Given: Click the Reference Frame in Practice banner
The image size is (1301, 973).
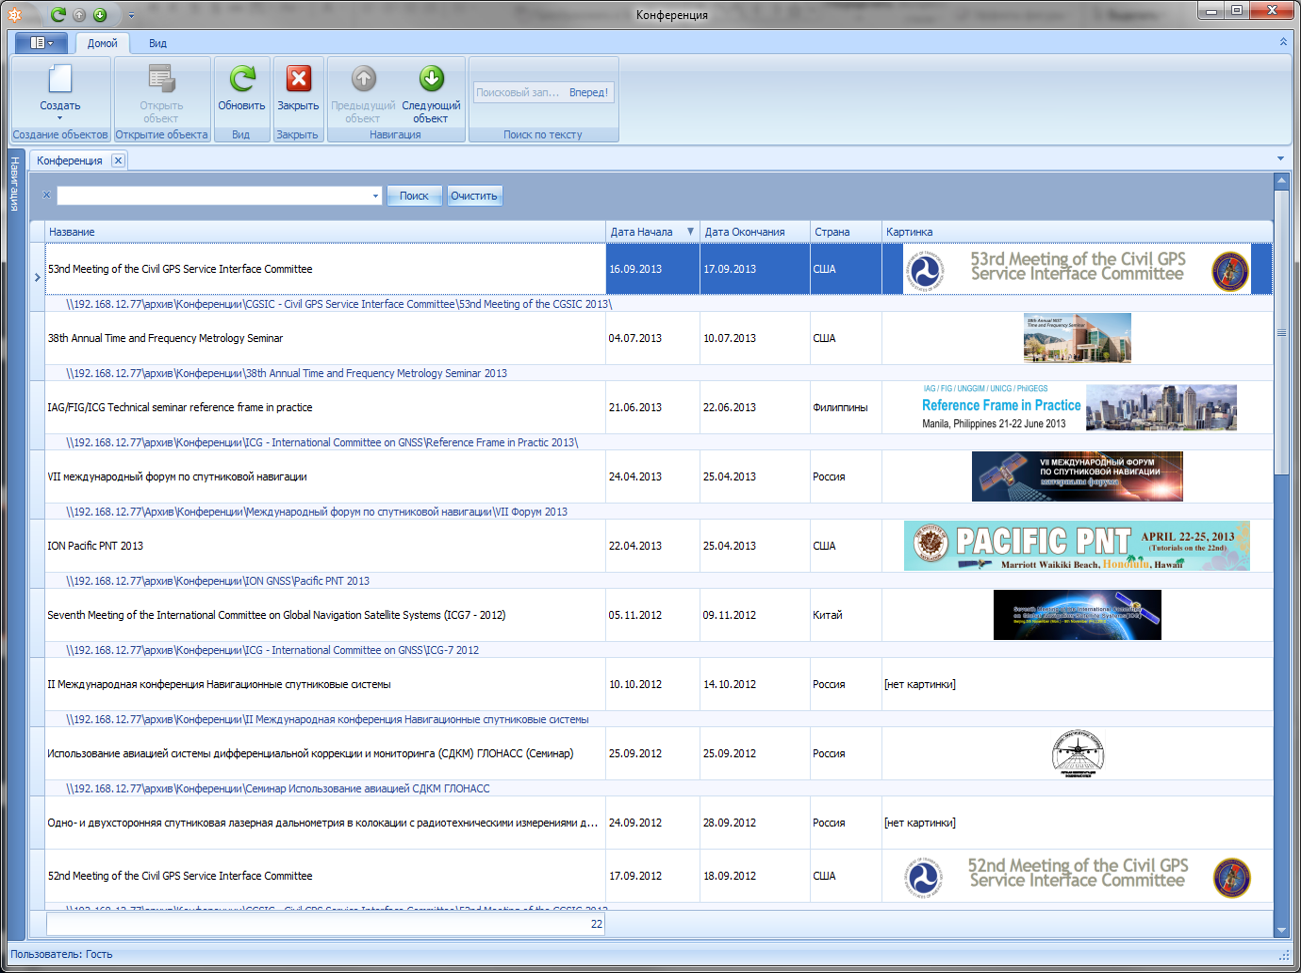Looking at the screenshot, I should (1078, 407).
